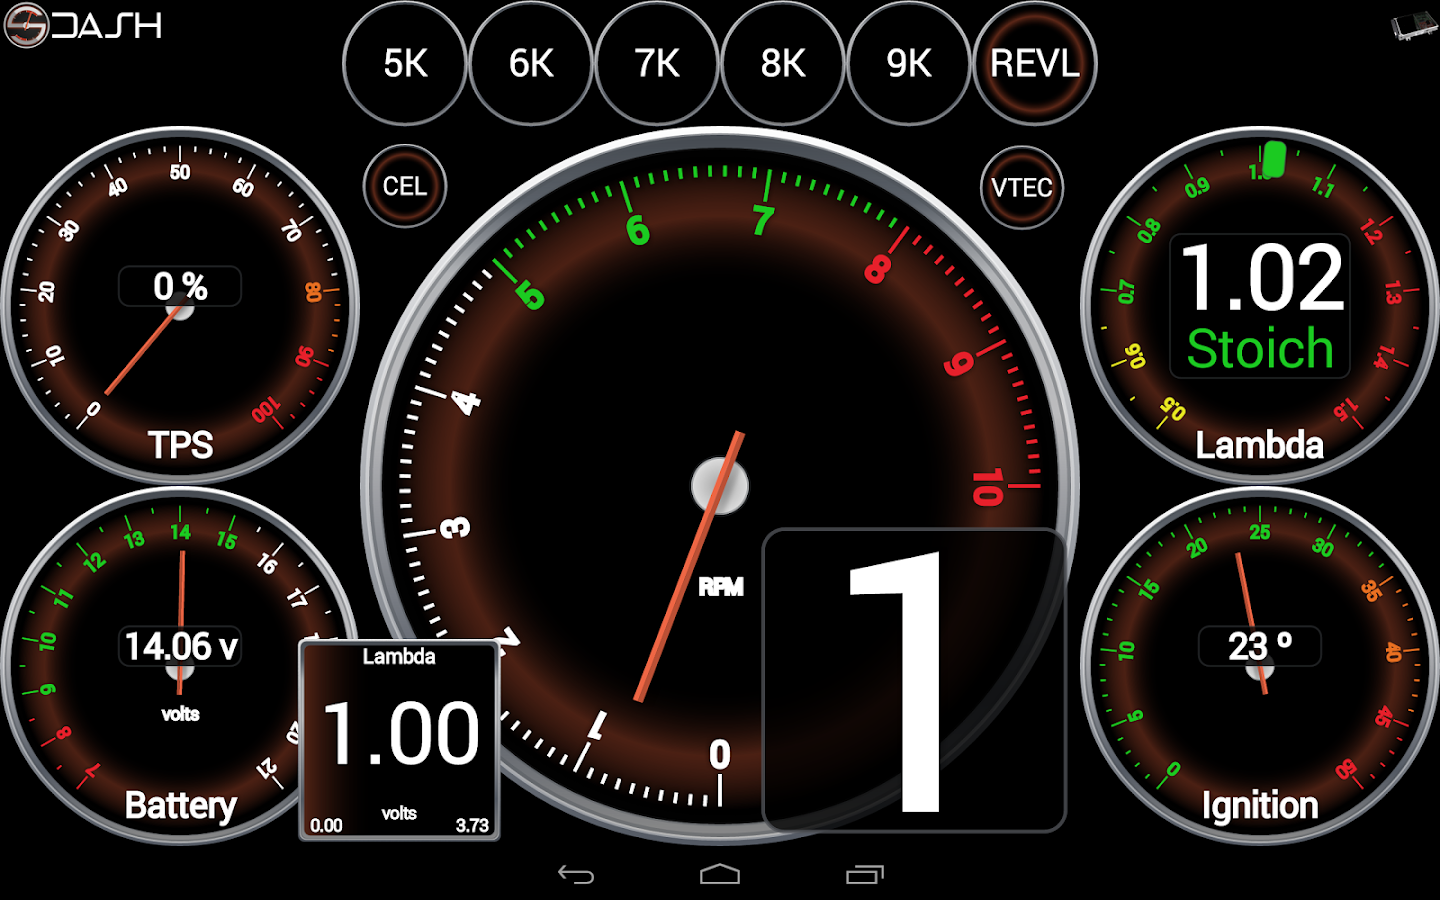Toggle the REVL rev limiter light

point(1034,64)
